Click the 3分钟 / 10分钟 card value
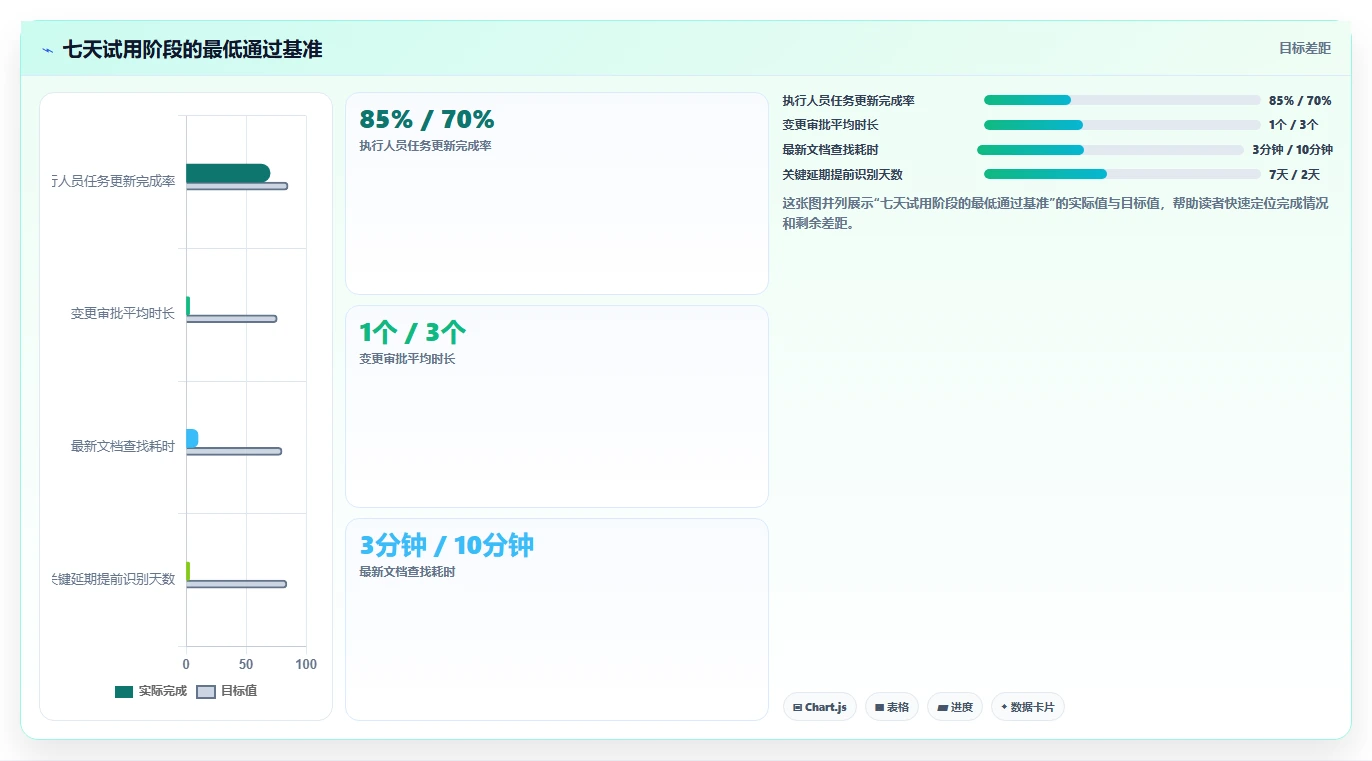1372x761 pixels. click(447, 546)
